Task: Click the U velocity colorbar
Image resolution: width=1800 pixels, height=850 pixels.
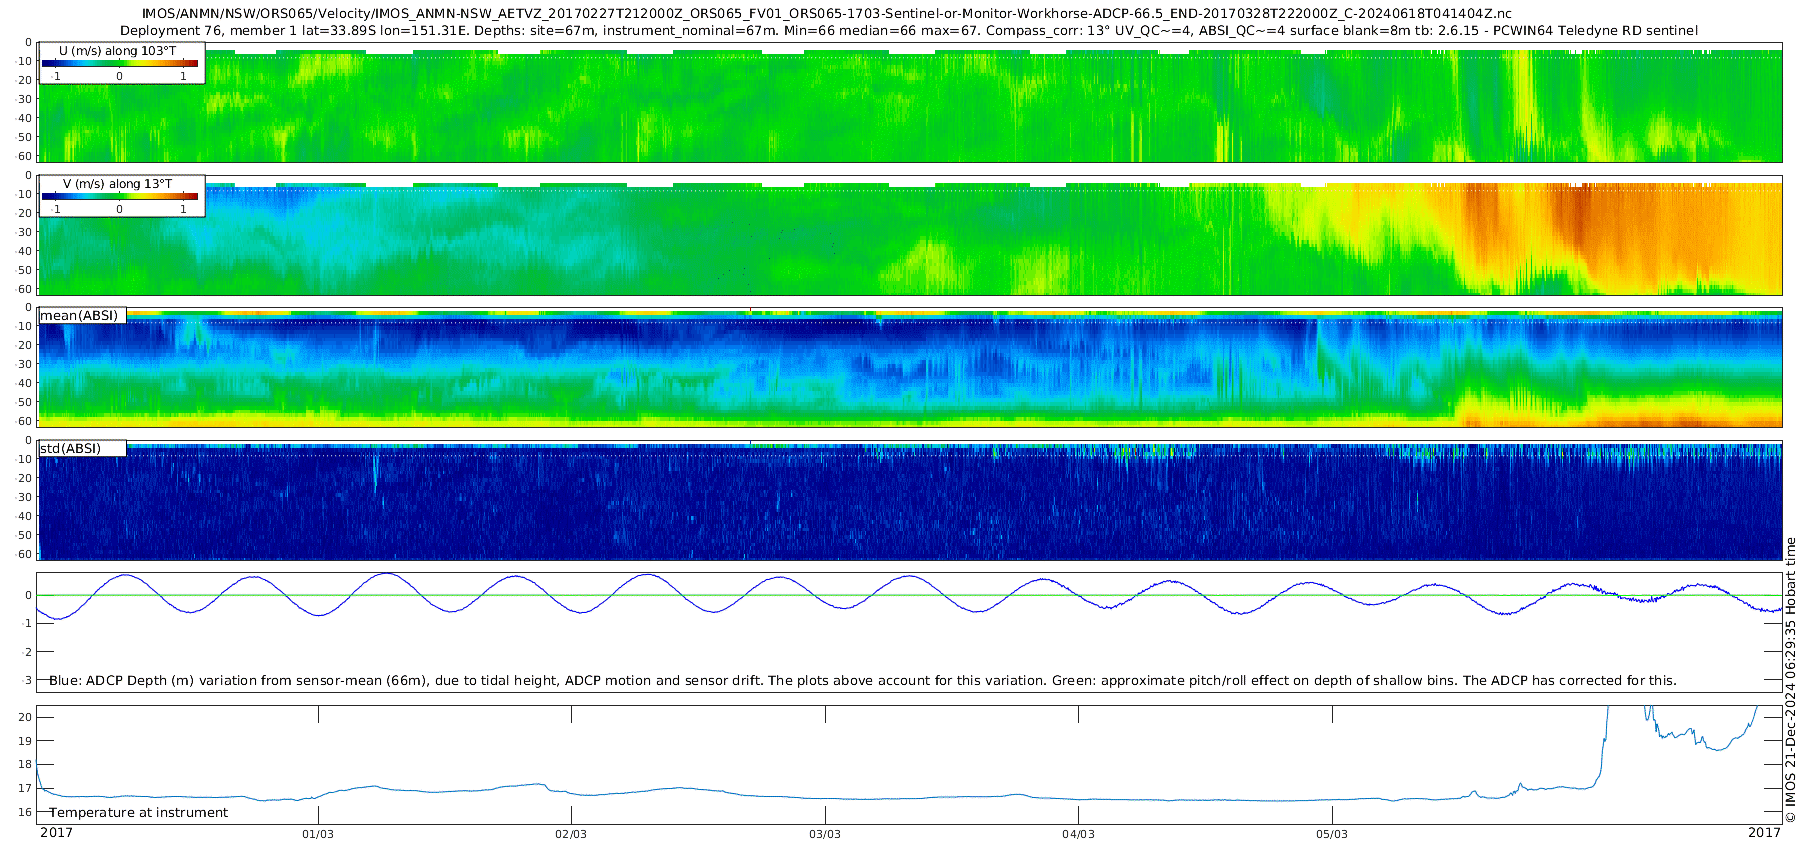Action: 120,63
